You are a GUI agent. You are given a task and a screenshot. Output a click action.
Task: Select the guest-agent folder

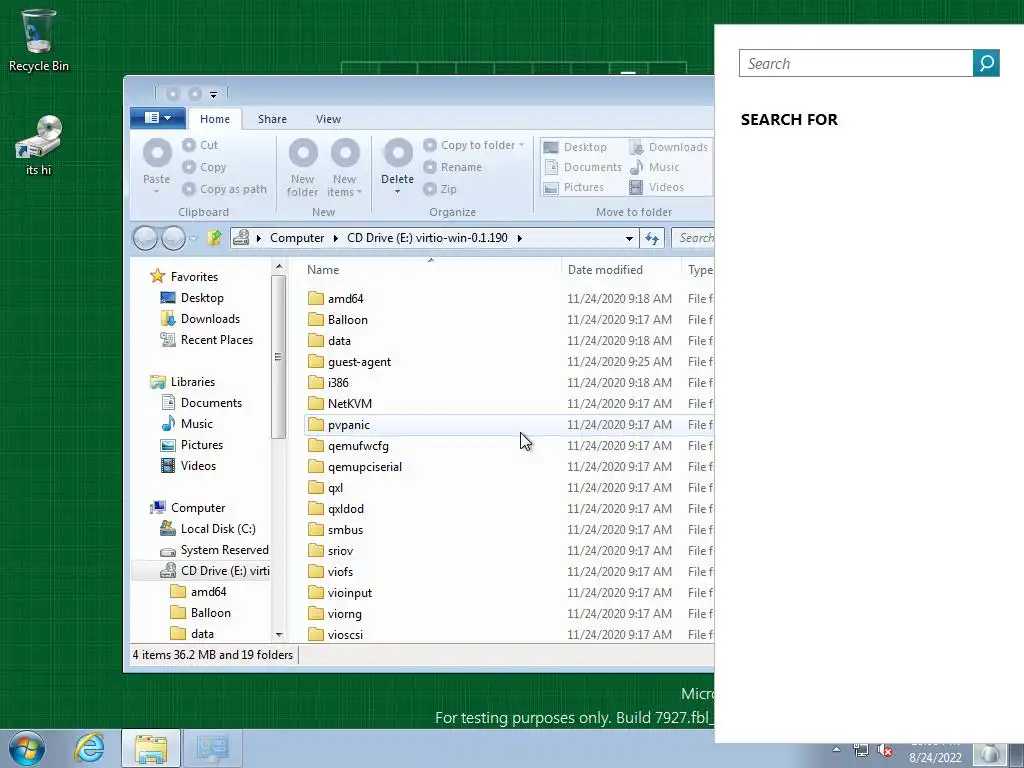pos(349,362)
